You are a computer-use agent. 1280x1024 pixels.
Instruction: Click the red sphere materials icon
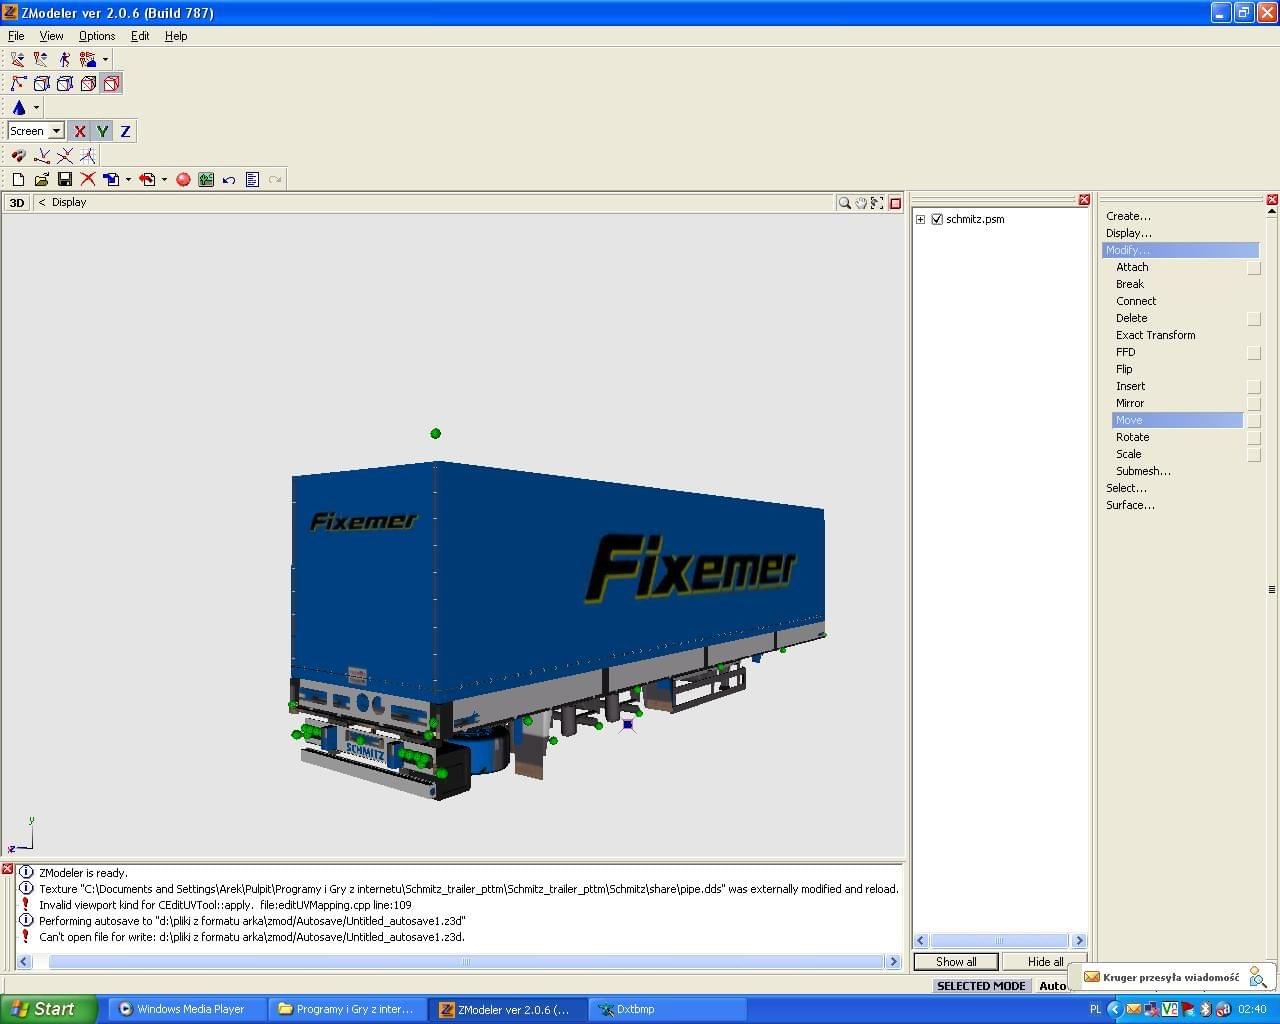point(183,180)
